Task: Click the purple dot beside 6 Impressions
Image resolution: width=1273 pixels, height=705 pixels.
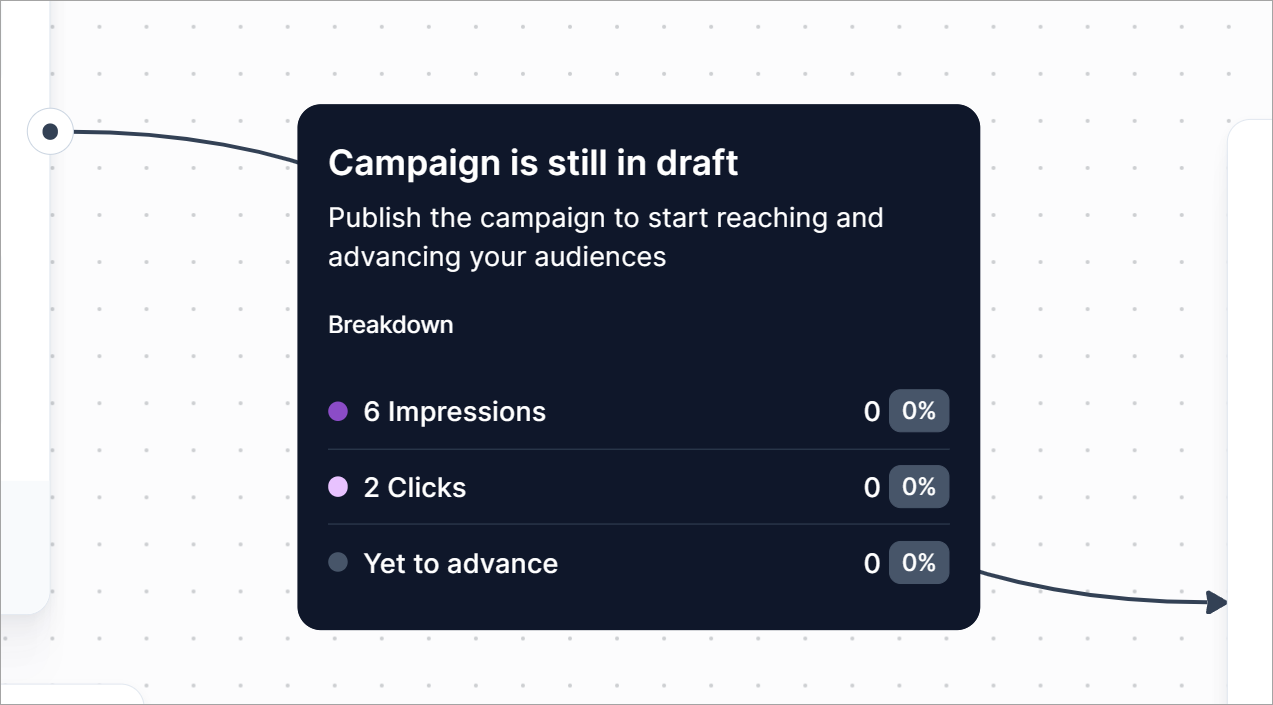Action: tap(338, 411)
